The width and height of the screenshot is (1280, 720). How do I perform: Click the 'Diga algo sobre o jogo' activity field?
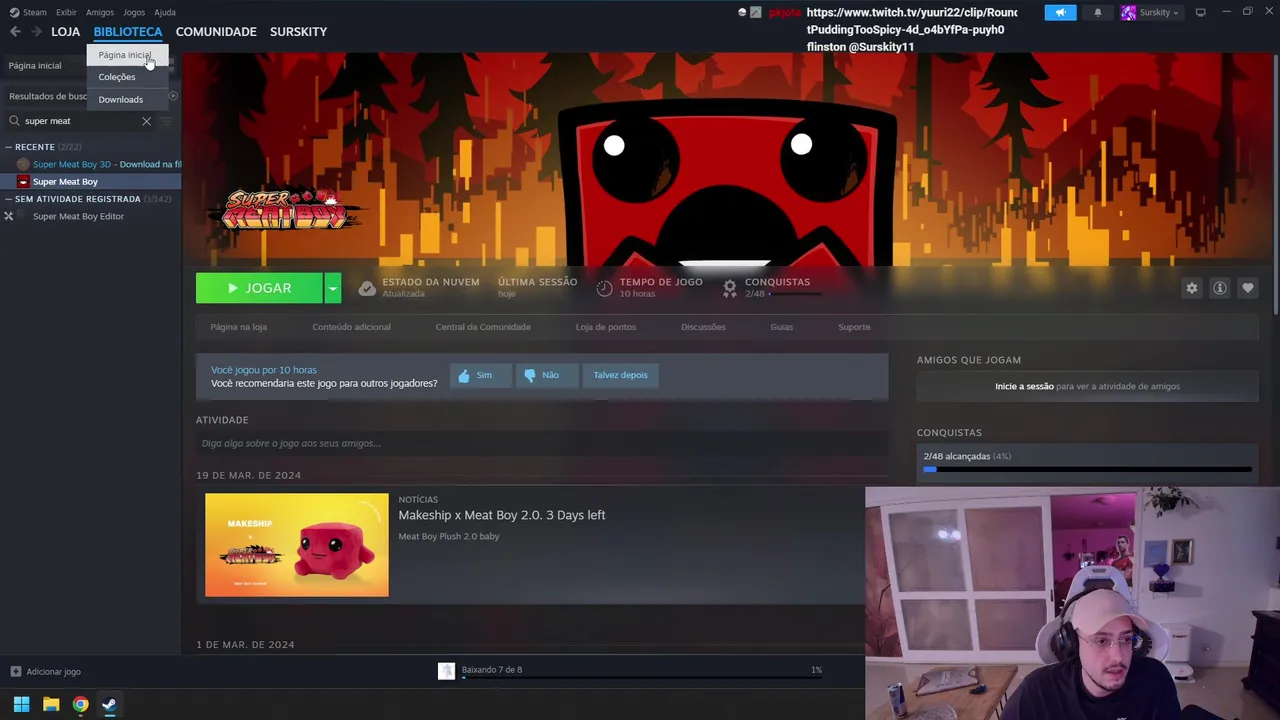(x=541, y=444)
